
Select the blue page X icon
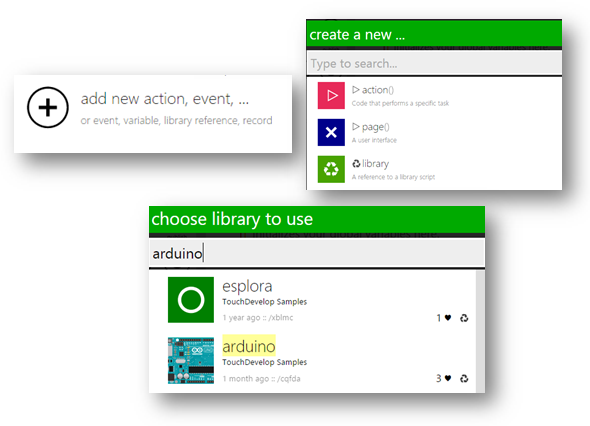(331, 132)
